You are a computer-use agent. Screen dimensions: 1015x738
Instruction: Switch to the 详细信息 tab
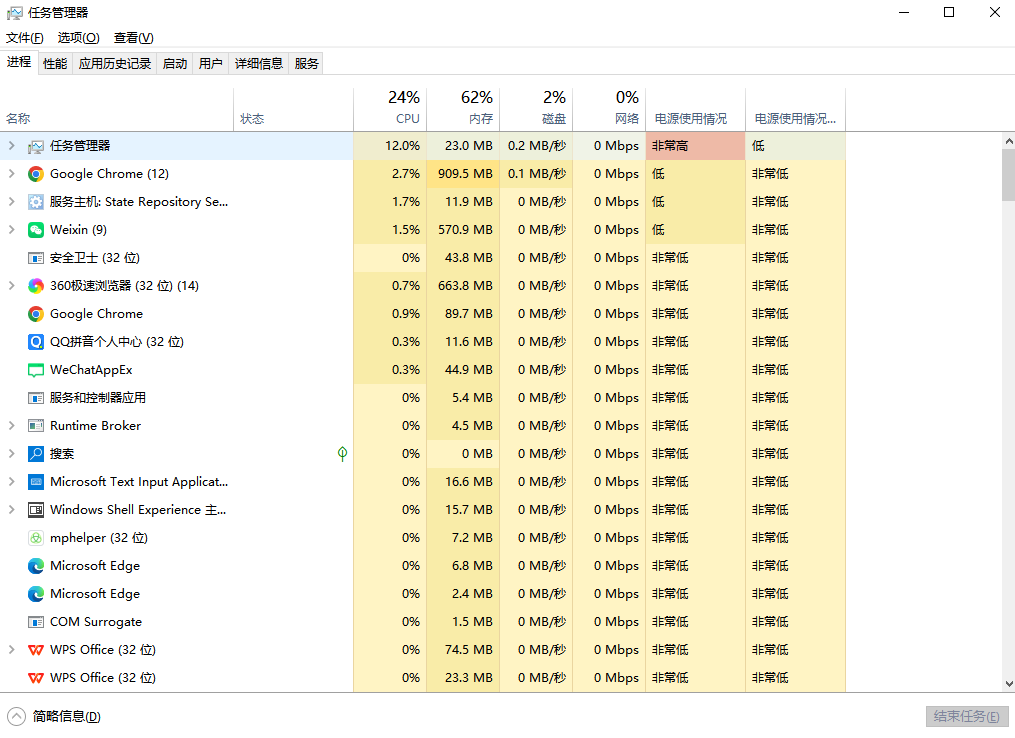259,63
